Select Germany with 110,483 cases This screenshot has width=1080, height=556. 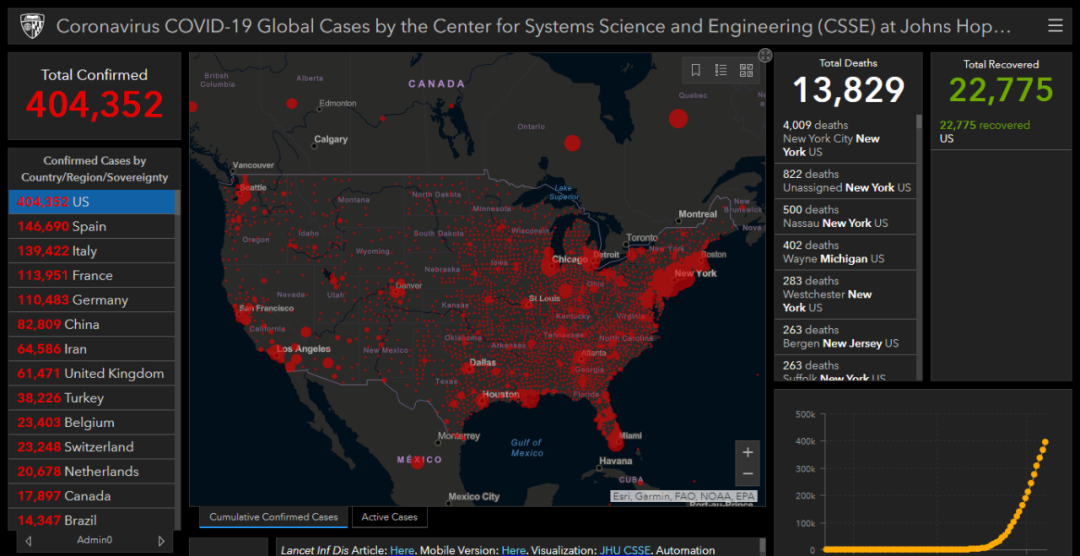tap(92, 300)
